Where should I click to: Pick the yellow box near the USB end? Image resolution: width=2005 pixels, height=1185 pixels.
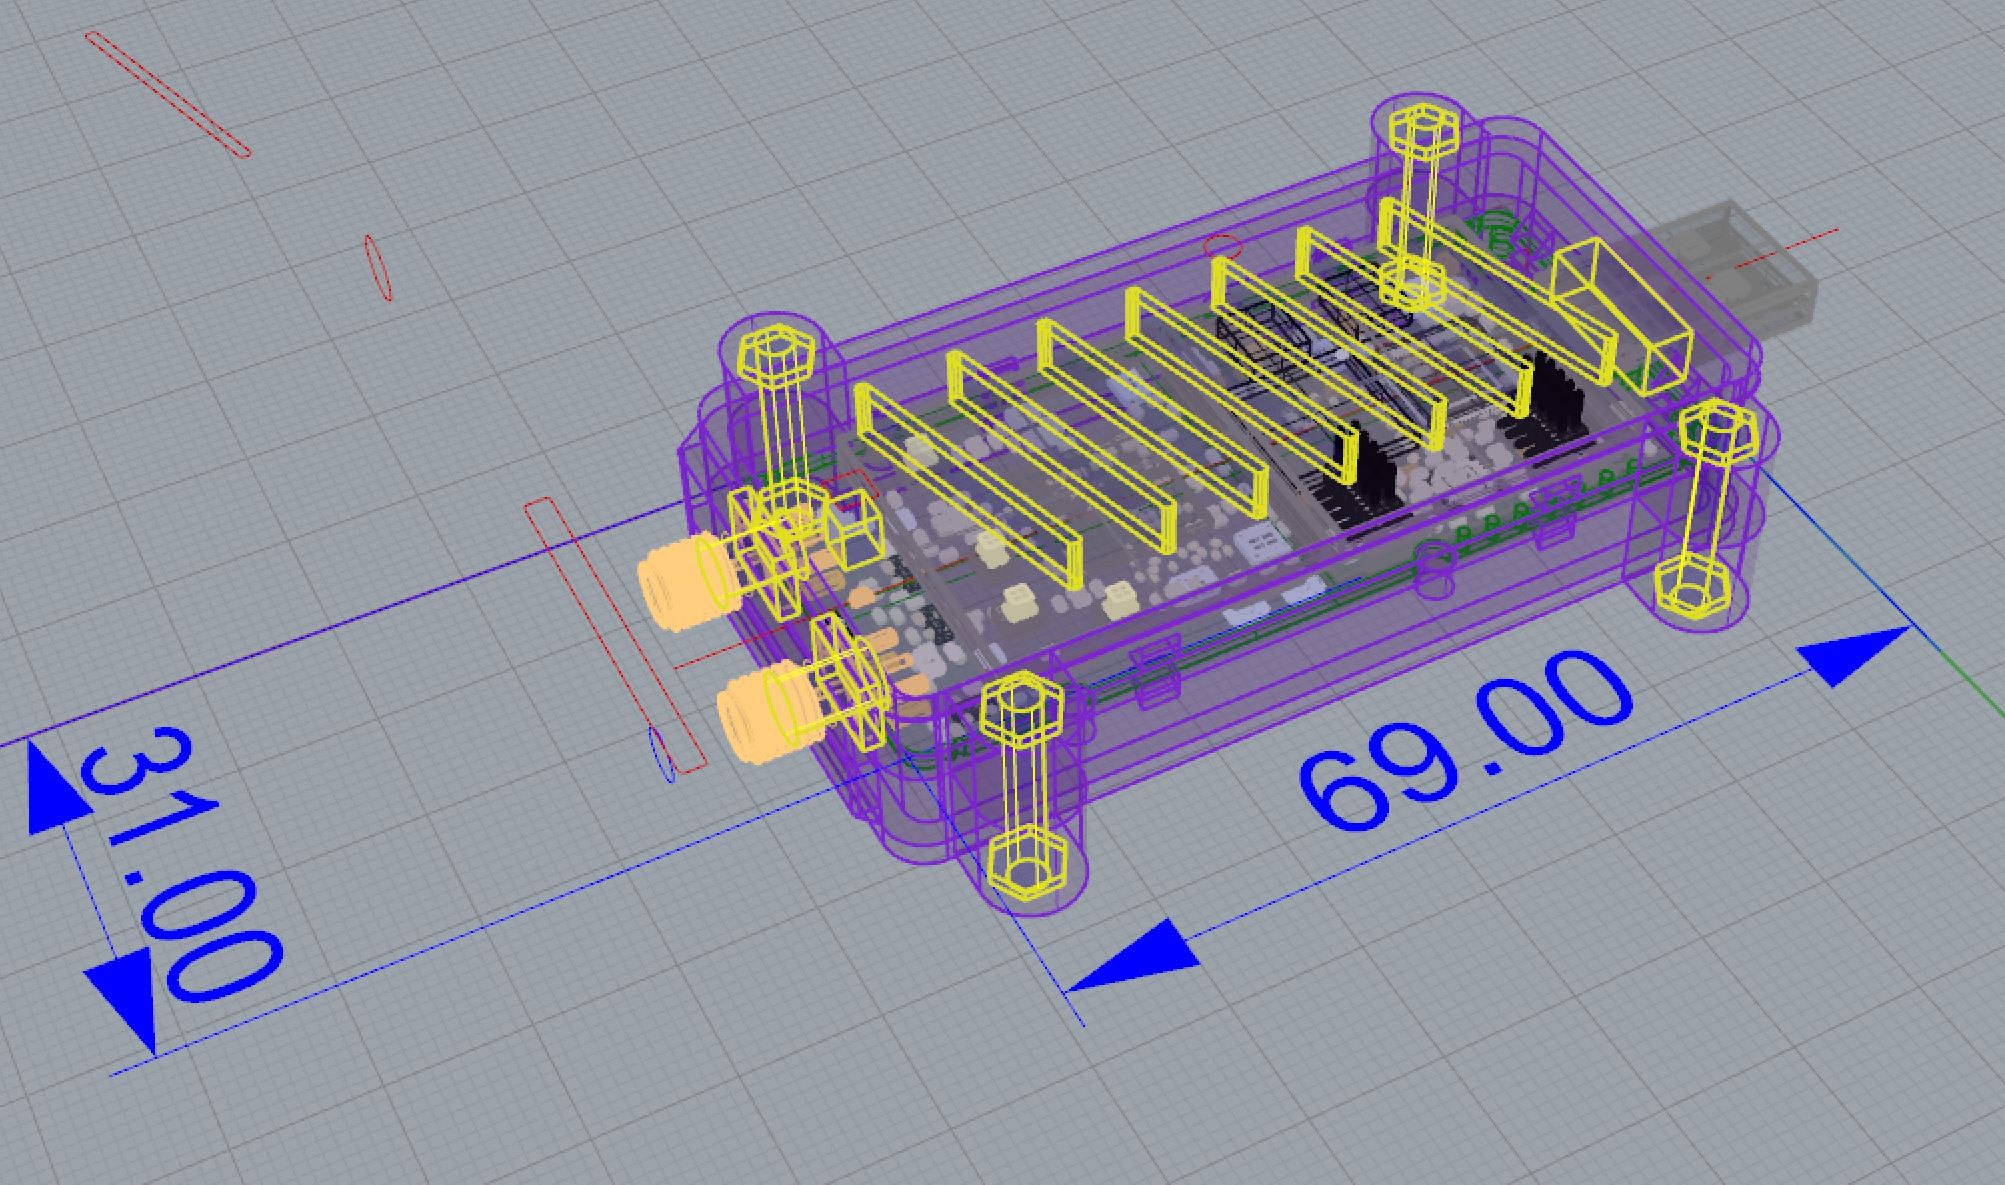tap(1621, 315)
